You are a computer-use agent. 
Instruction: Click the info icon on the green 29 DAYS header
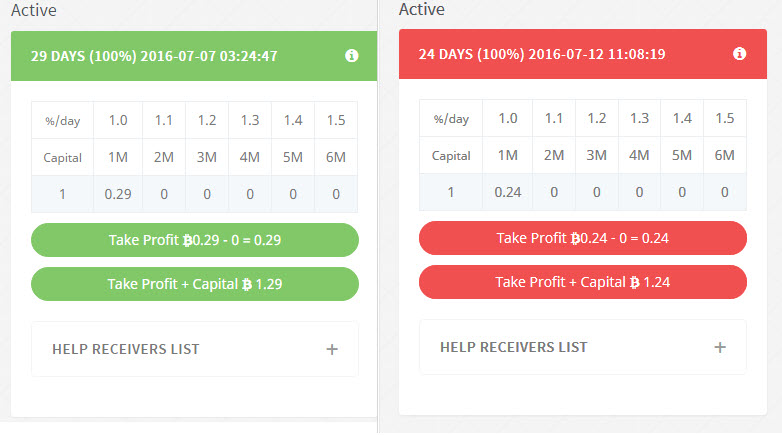click(x=351, y=56)
